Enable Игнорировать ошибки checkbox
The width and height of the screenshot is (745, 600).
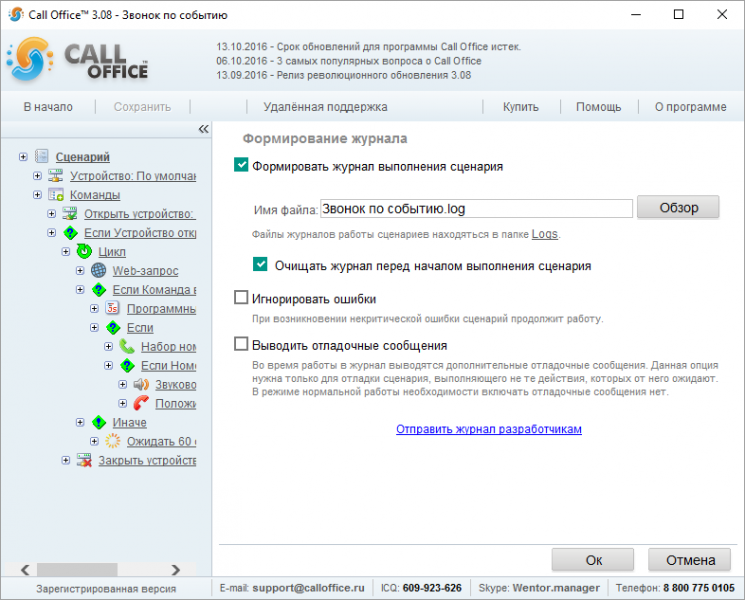(x=241, y=297)
